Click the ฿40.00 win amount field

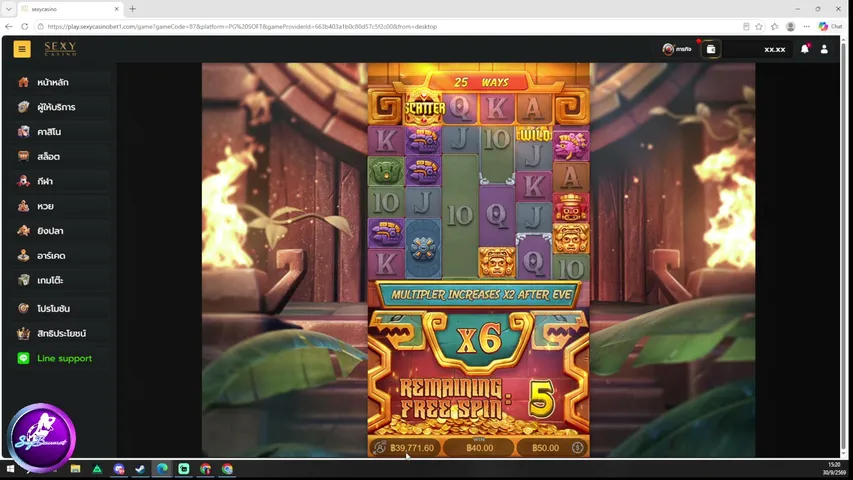479,448
